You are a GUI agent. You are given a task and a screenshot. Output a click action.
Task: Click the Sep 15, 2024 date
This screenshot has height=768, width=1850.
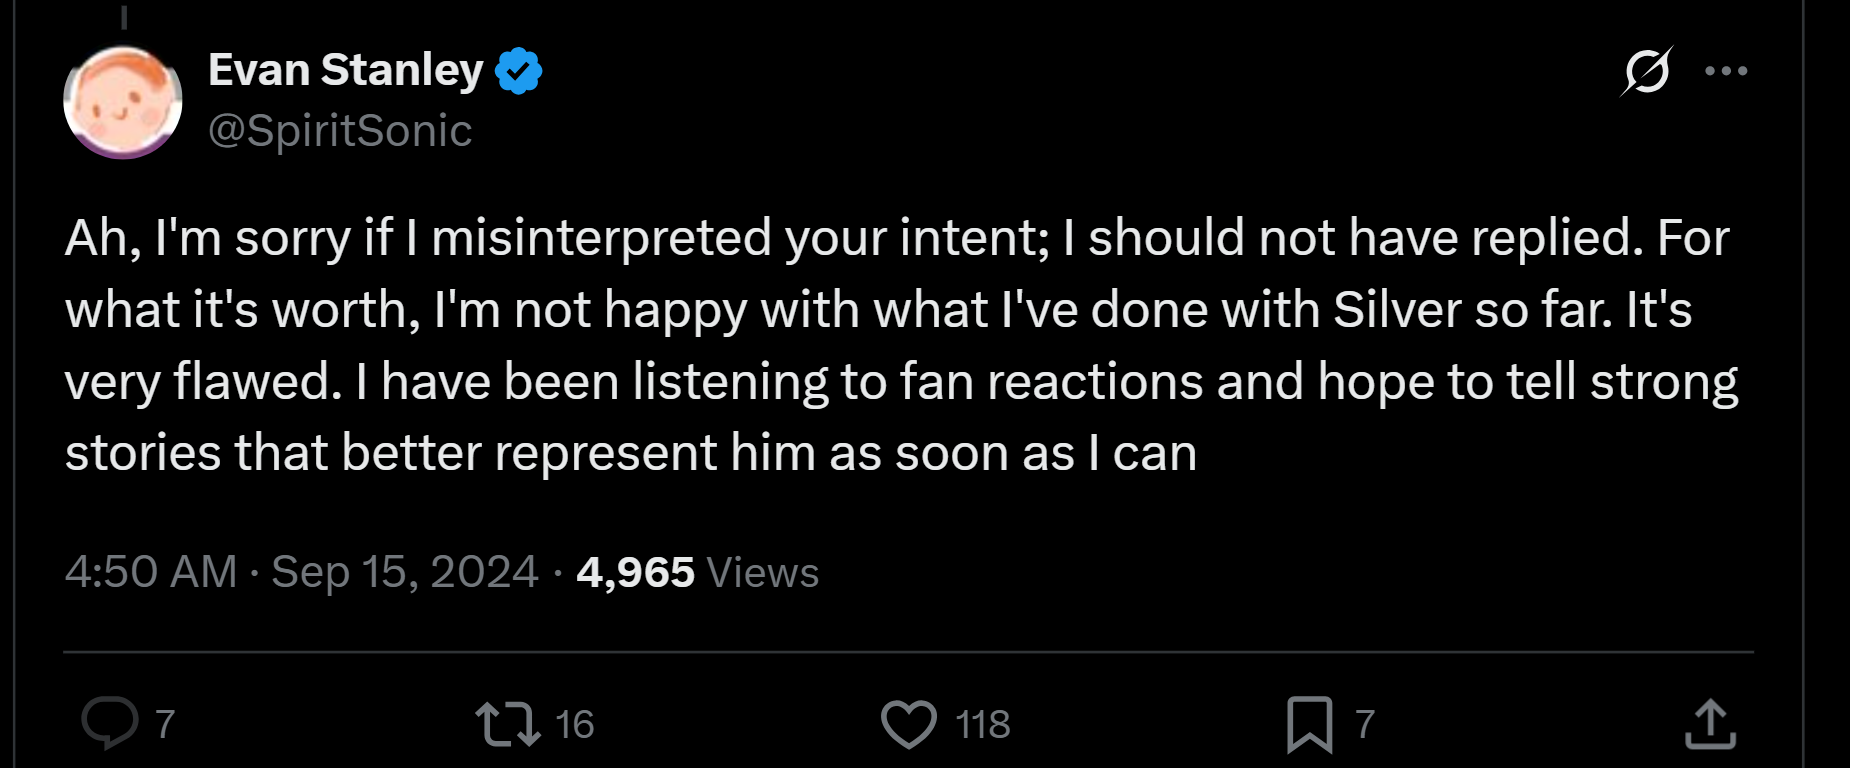point(405,572)
